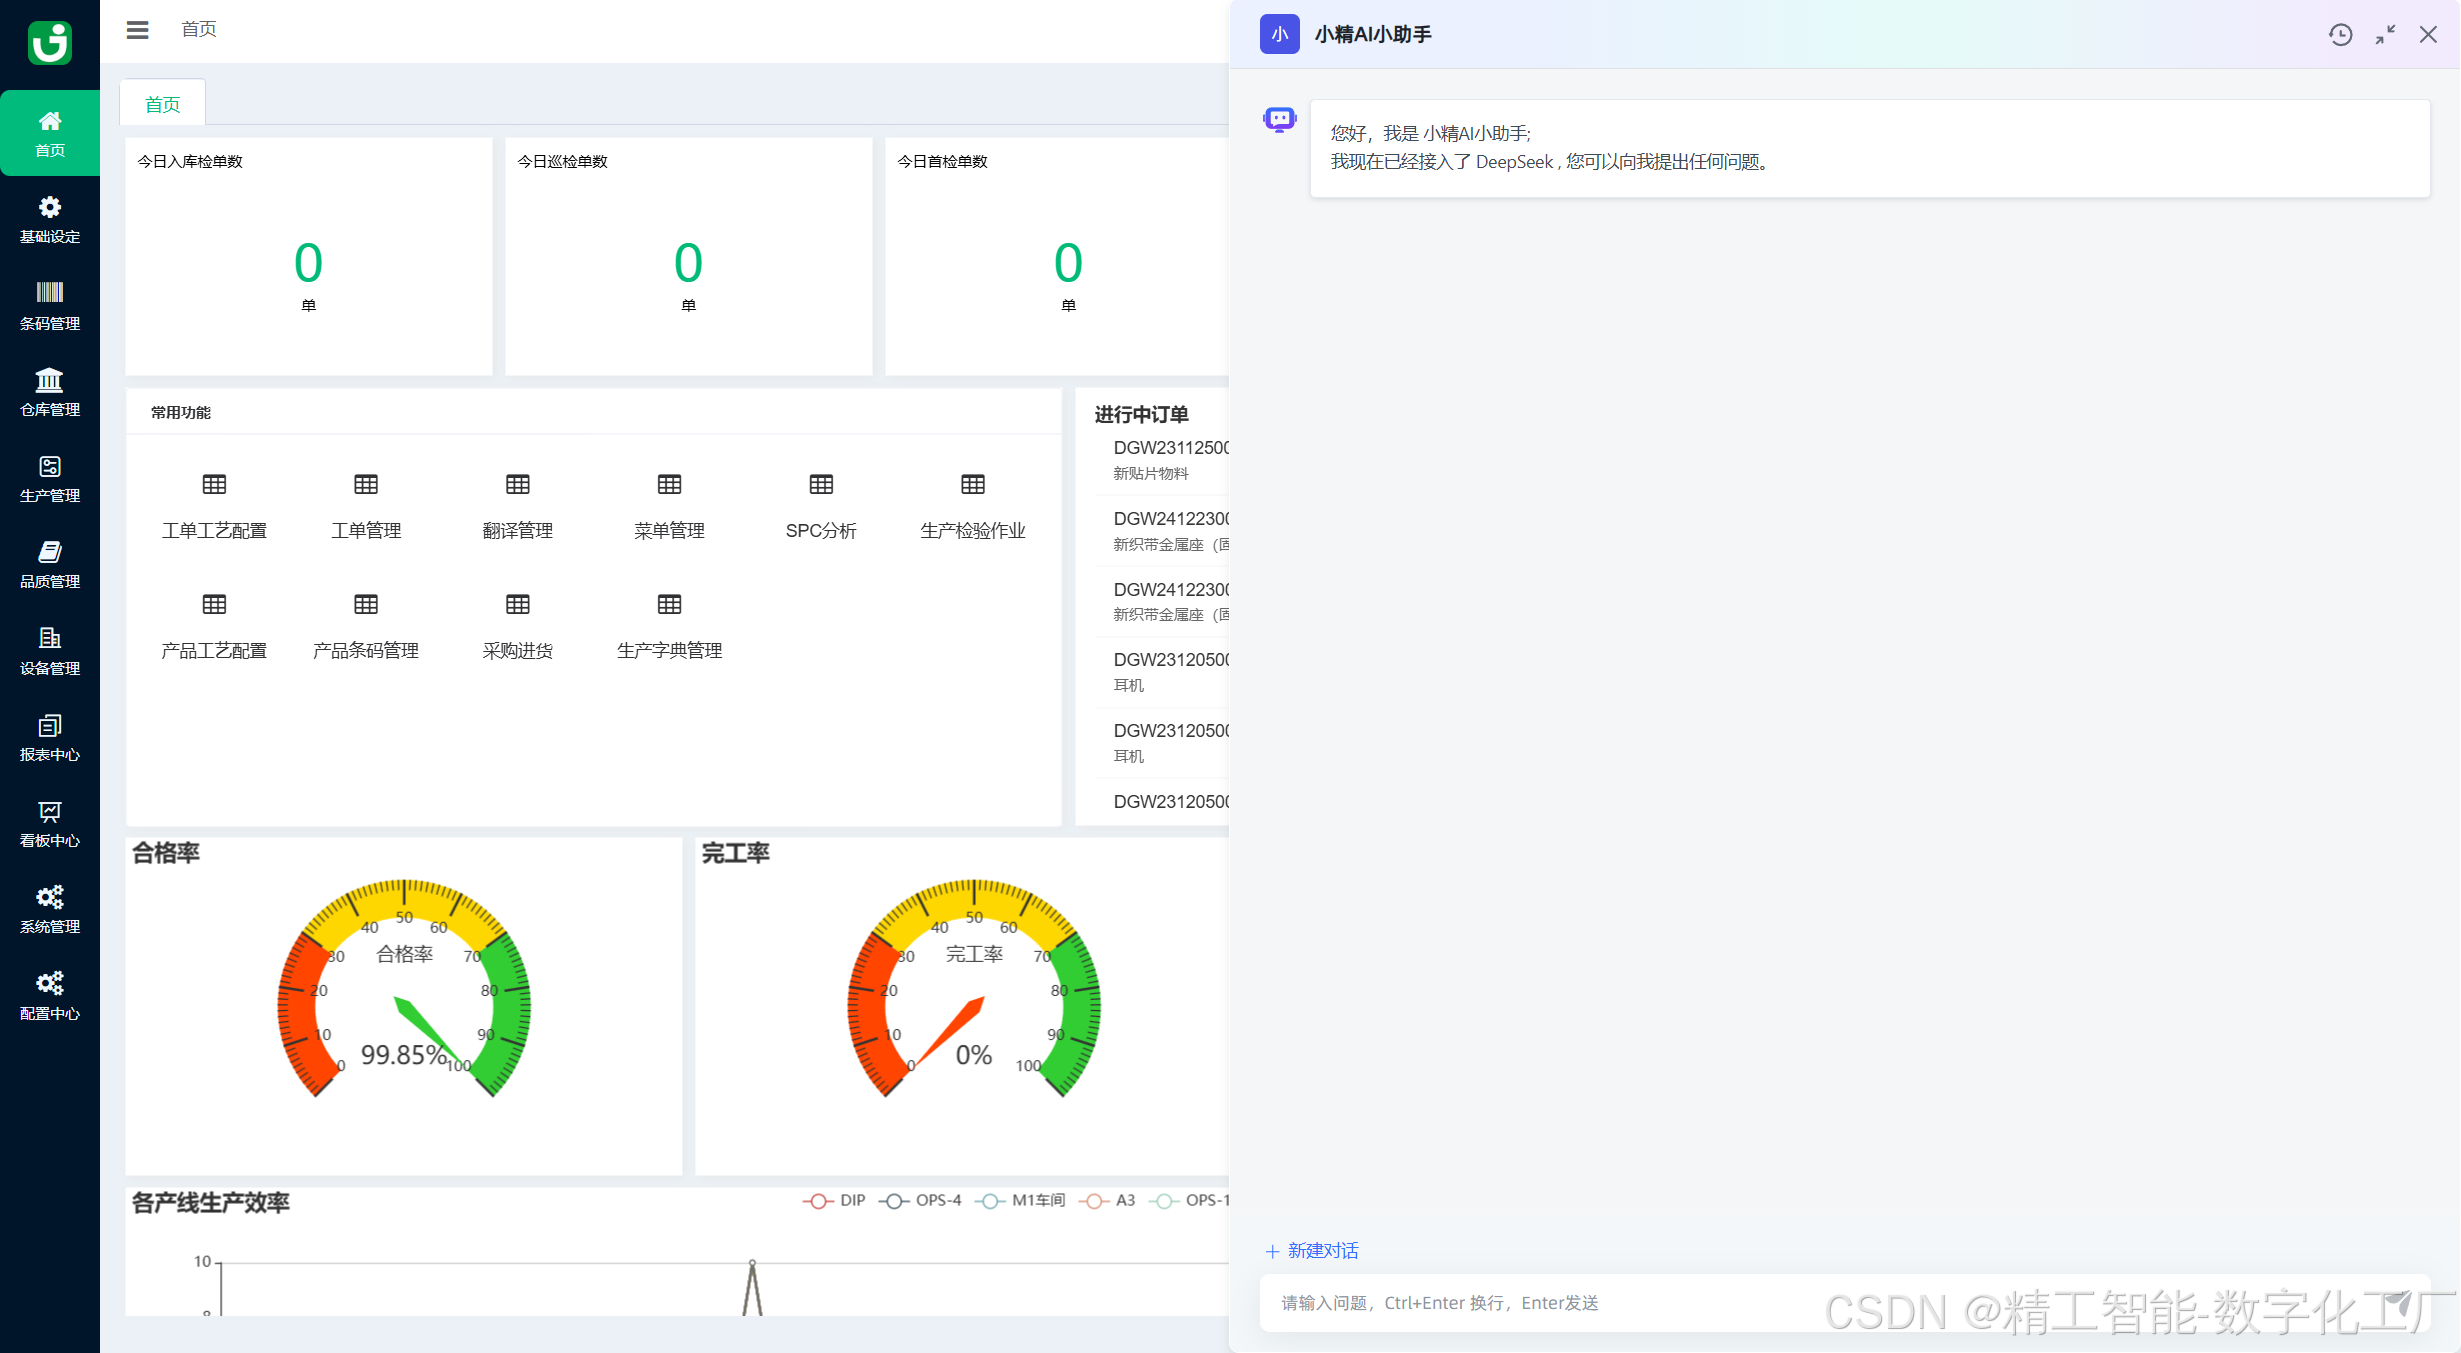Shrink the AI assistant panel
This screenshot has height=1353, width=2461.
2385,35
